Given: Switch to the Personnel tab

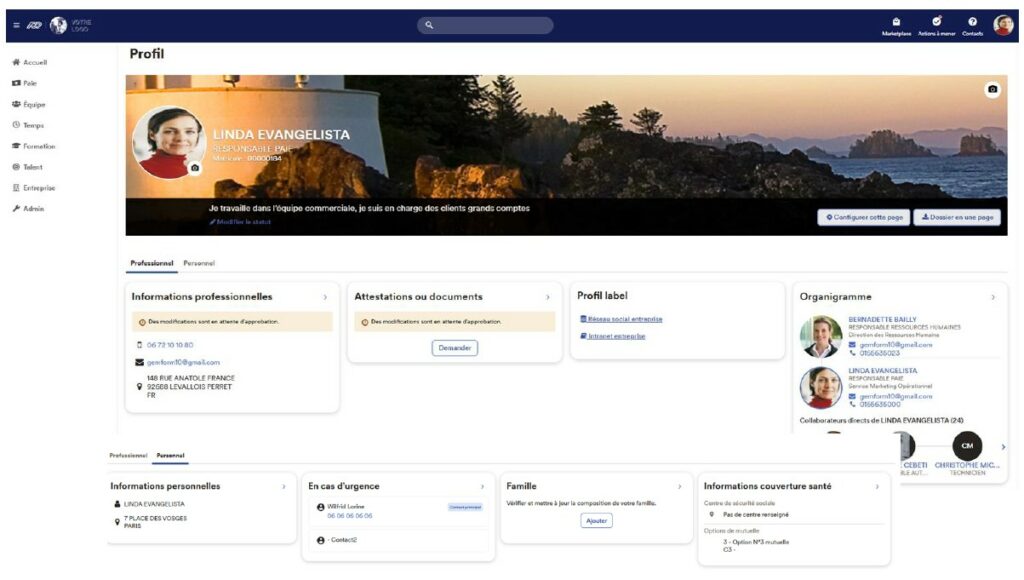Looking at the screenshot, I should pos(199,263).
